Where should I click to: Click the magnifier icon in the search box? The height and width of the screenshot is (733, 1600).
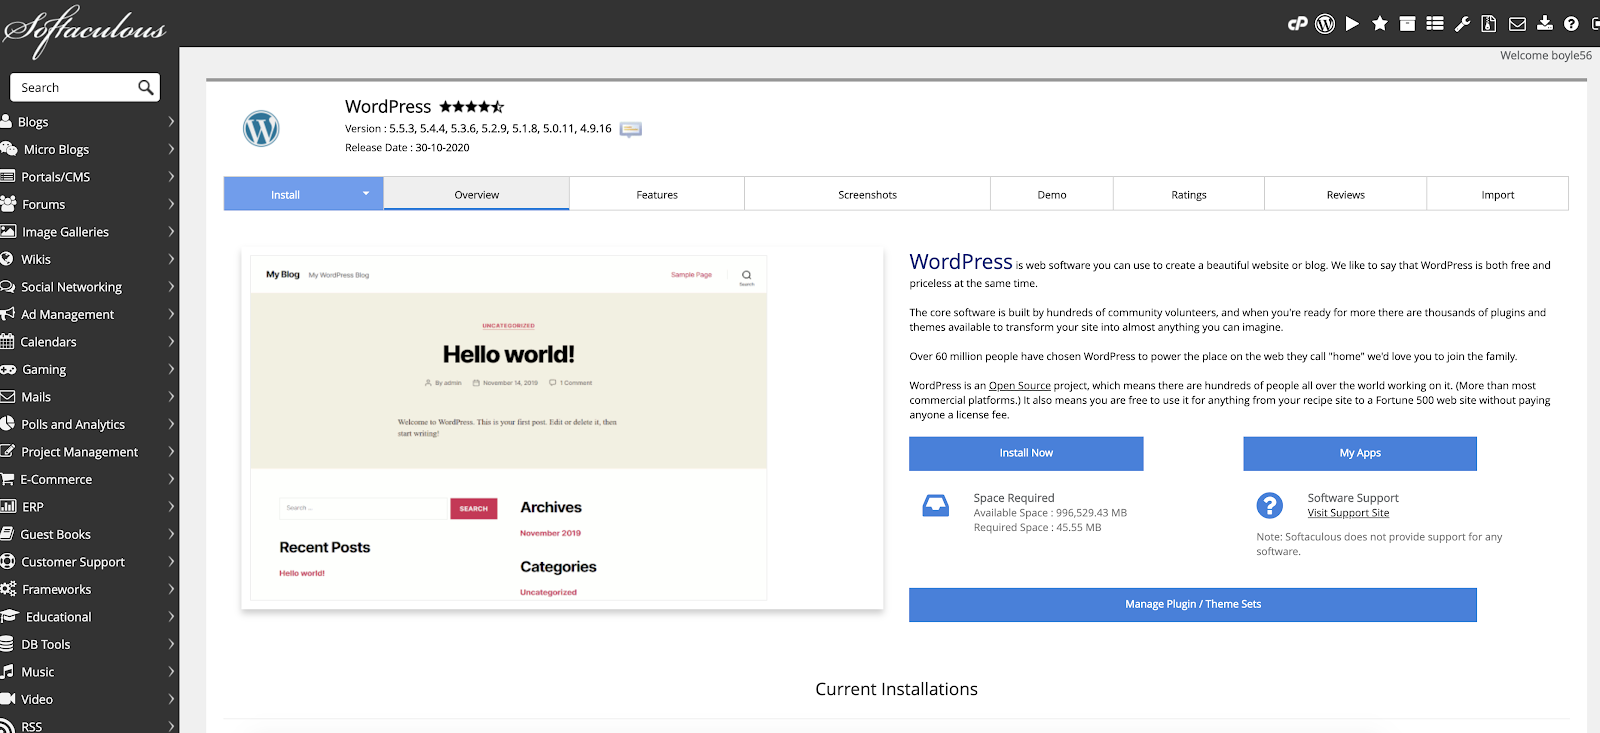click(x=146, y=88)
